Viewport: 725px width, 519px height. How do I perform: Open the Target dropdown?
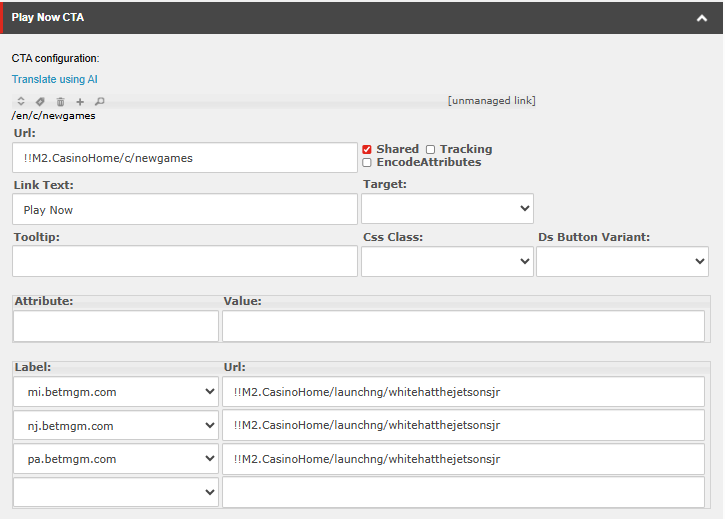tap(447, 209)
